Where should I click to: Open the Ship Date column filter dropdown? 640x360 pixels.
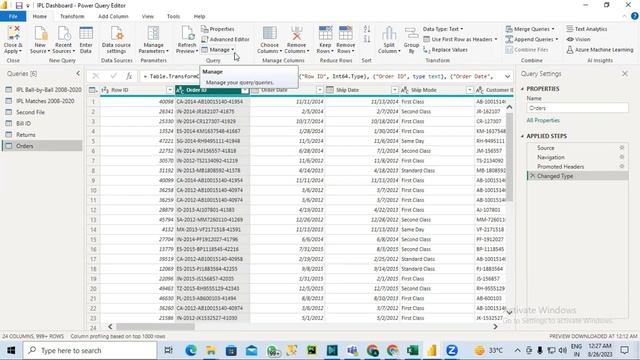point(395,90)
